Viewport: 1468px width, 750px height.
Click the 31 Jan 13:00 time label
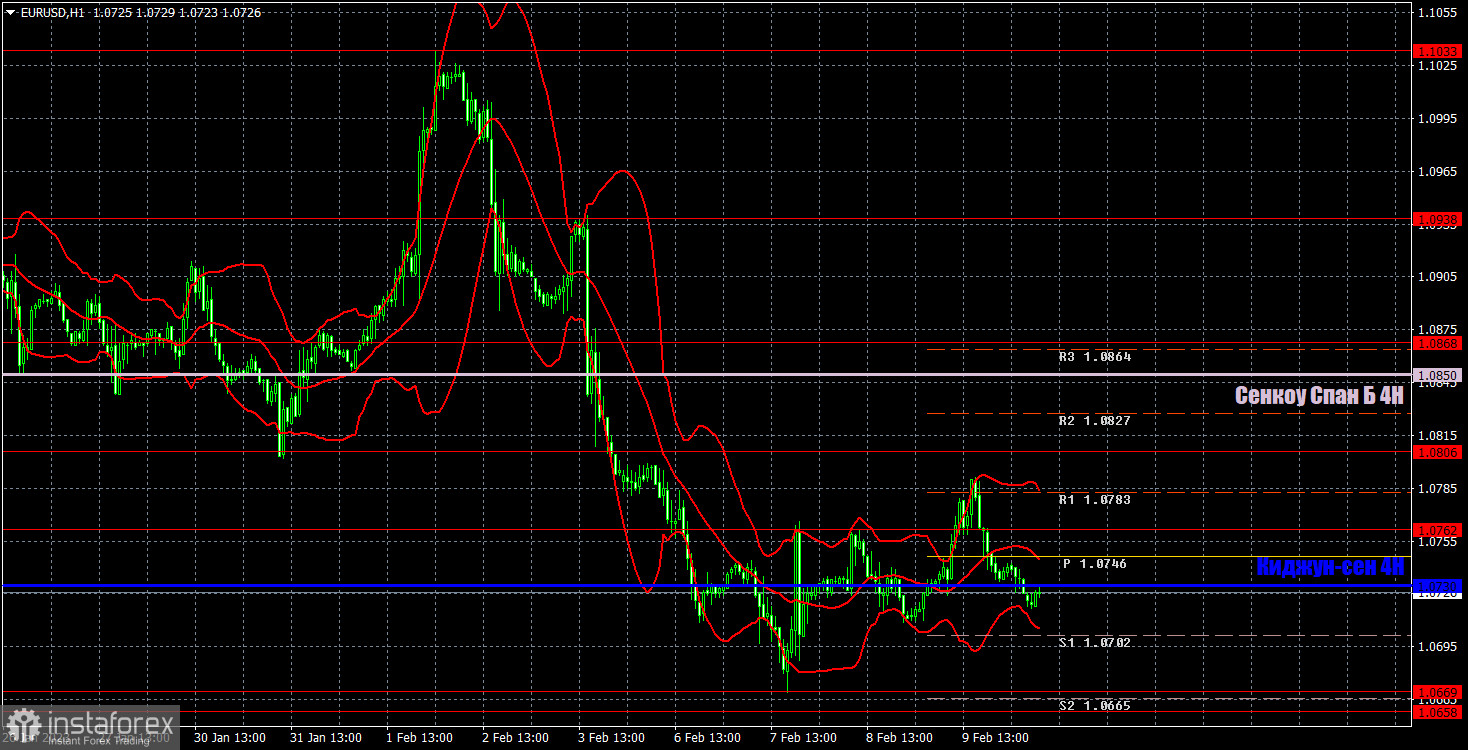[324, 738]
